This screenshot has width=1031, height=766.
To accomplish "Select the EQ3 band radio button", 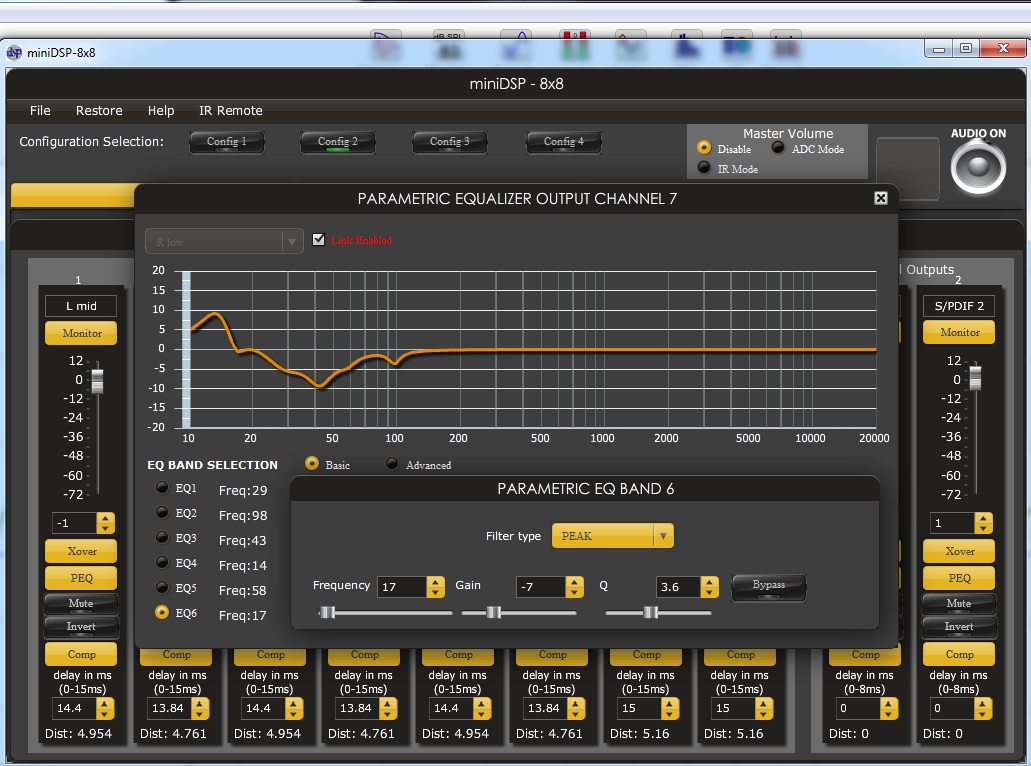I will coord(162,538).
